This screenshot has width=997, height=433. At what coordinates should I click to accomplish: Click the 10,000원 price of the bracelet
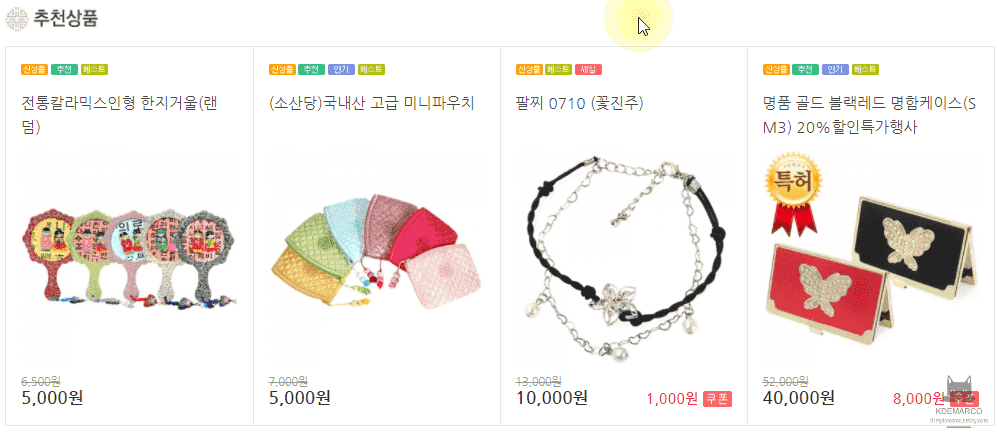(552, 398)
